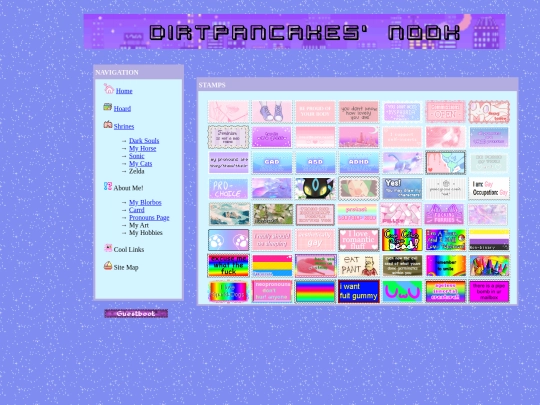Click the small icon beside Shrines
Viewport: 540px width, 405px height.
coord(108,124)
